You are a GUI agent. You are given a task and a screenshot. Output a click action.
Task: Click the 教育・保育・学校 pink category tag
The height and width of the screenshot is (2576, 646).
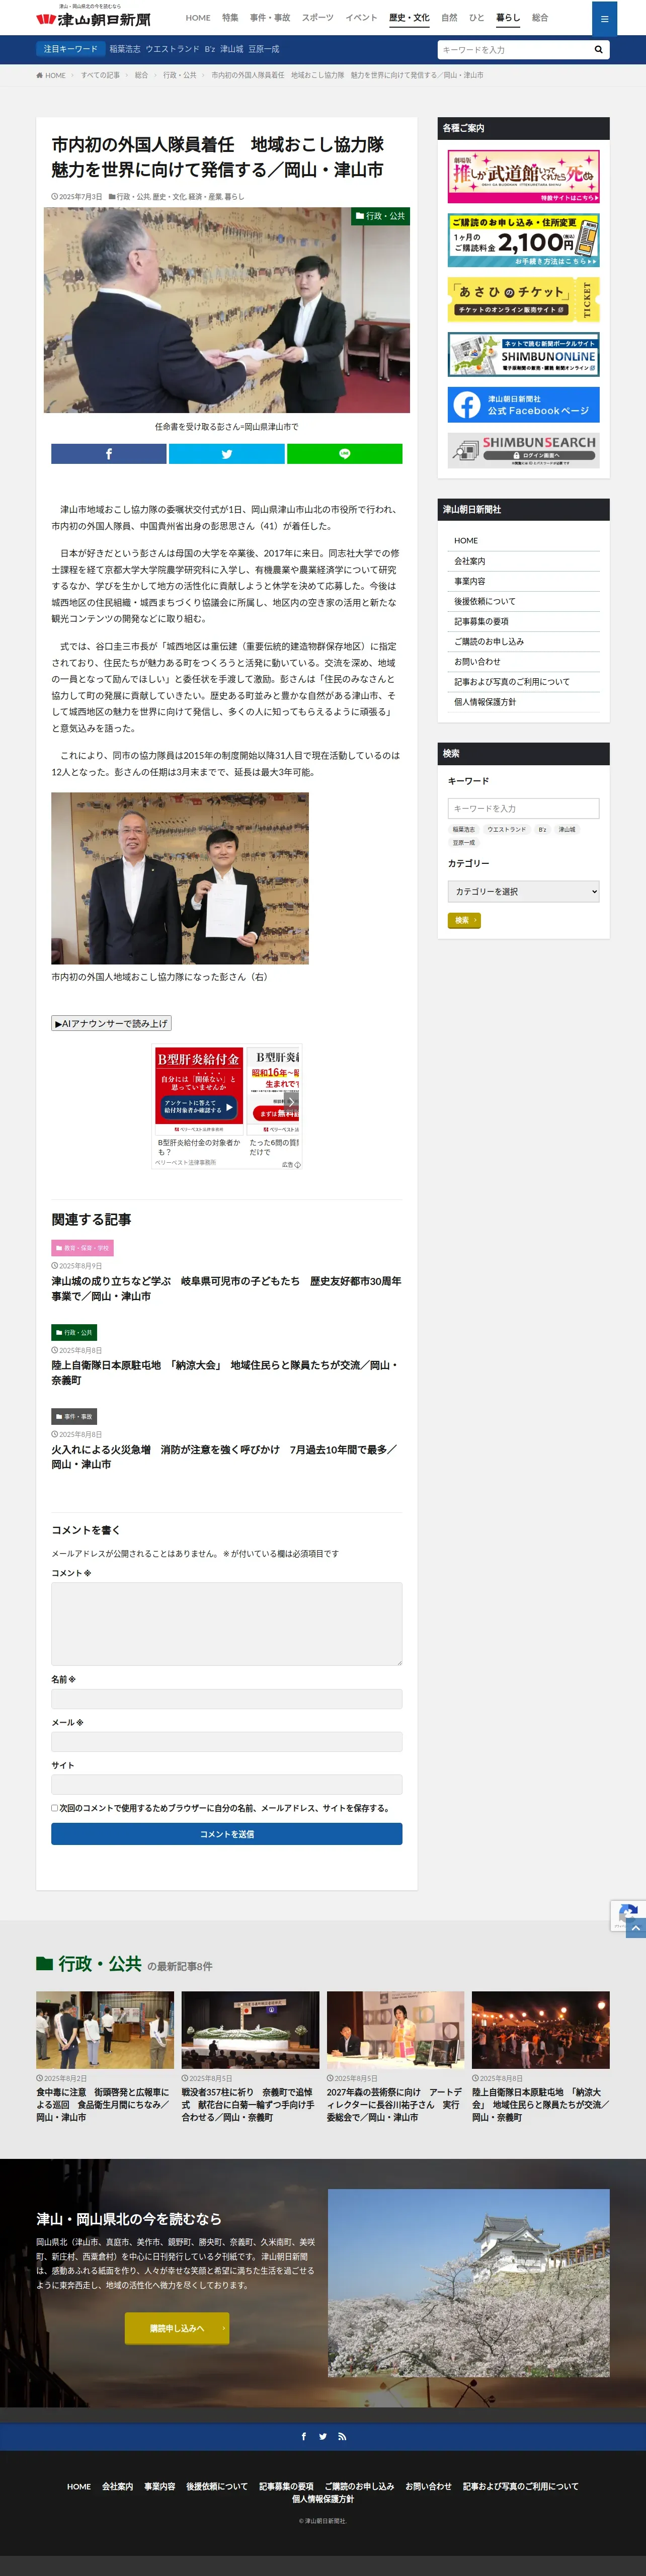pyautogui.click(x=82, y=1248)
